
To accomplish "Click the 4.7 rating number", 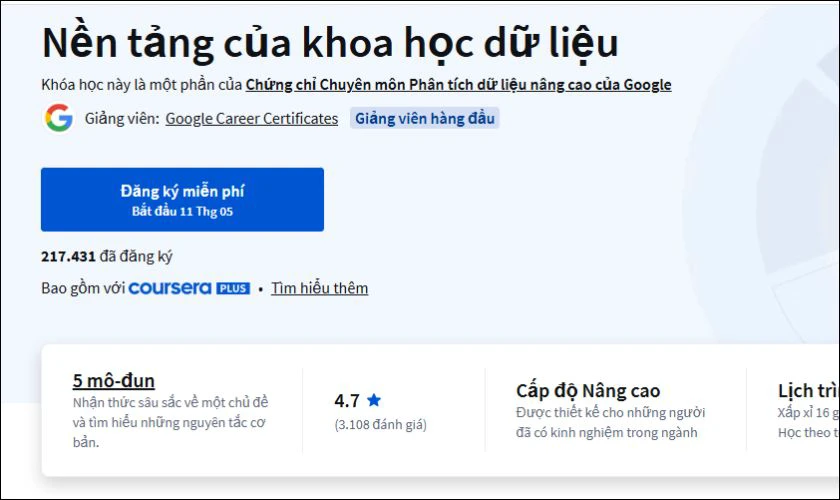I will coord(347,400).
